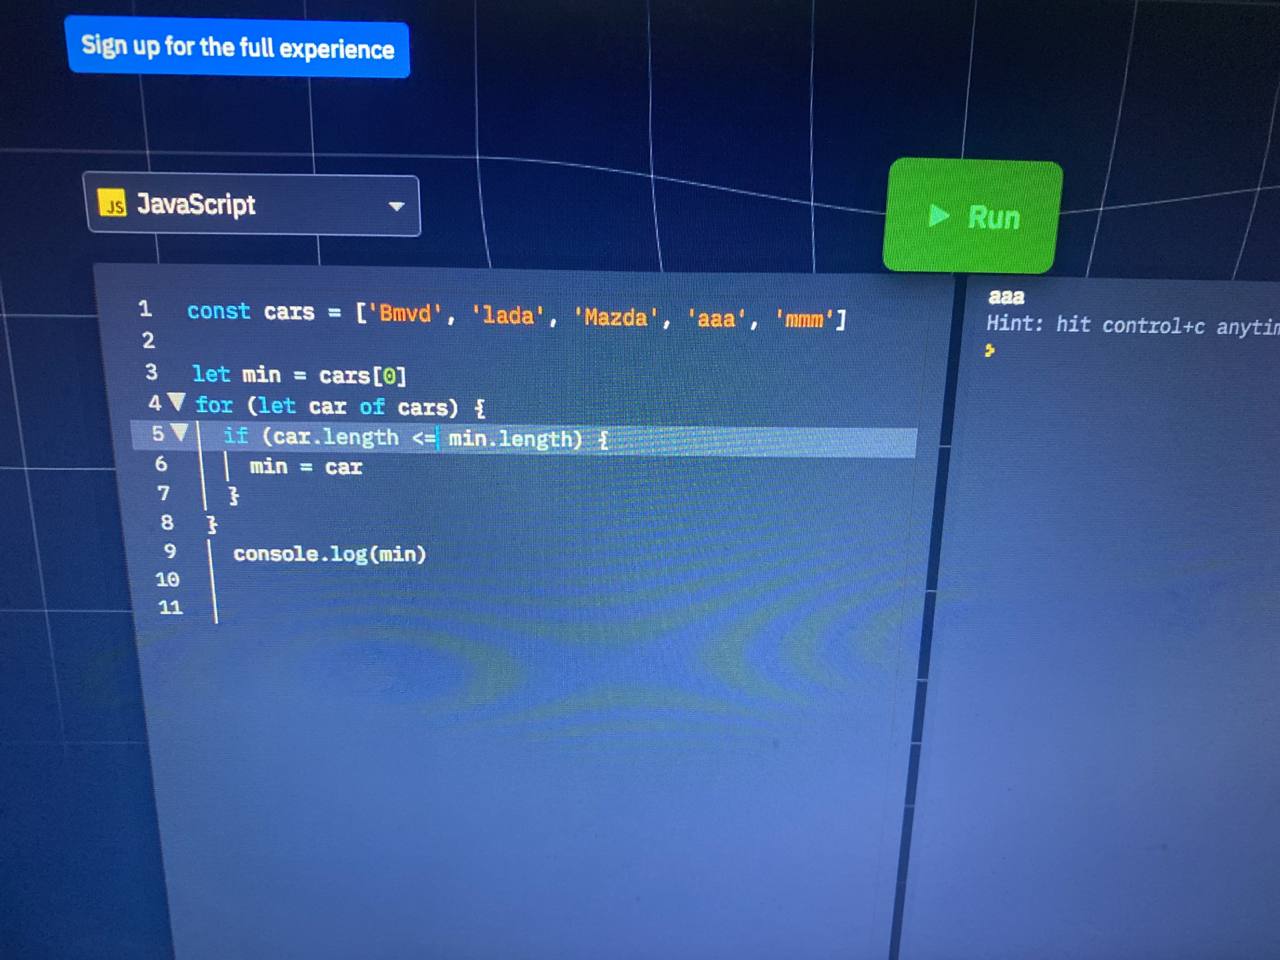Click the yellow JS logo icon
The width and height of the screenshot is (1280, 960).
[112, 204]
